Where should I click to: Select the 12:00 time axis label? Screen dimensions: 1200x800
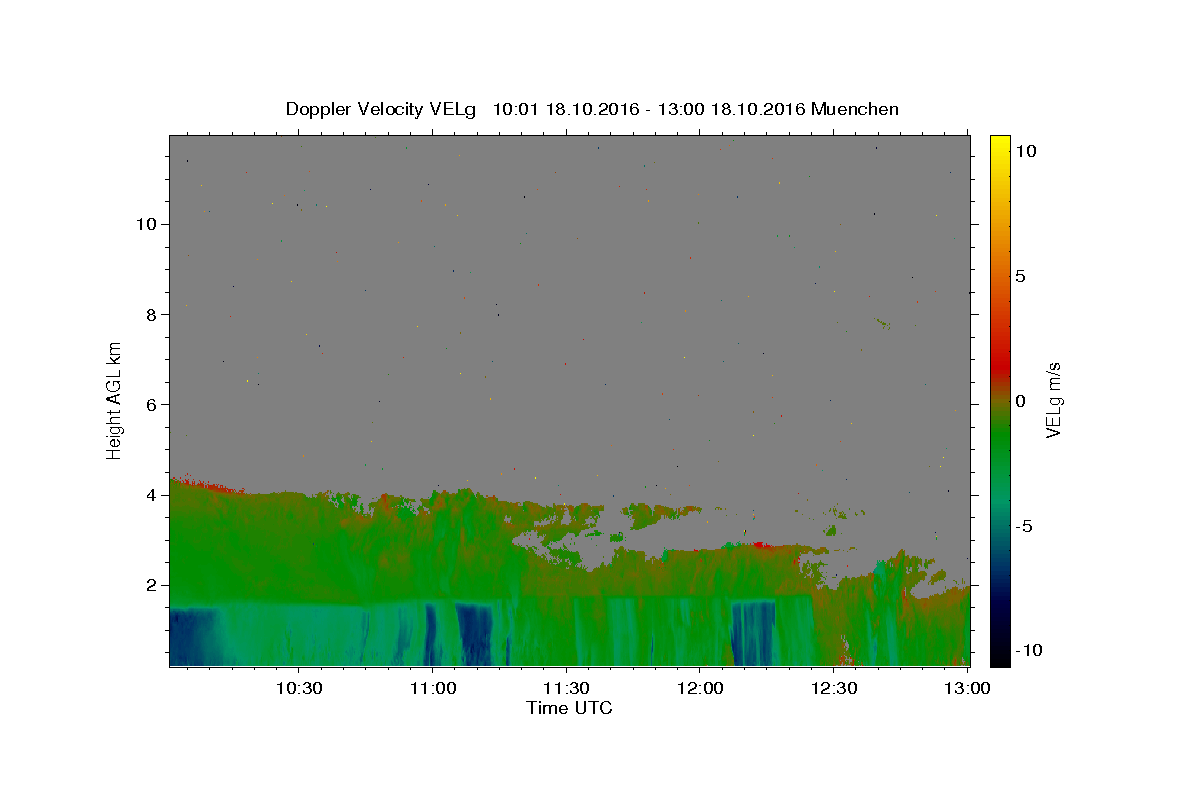(701, 688)
